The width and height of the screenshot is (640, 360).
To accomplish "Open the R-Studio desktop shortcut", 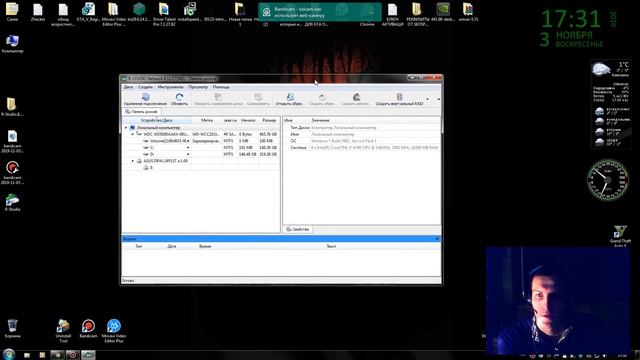I will [12, 202].
